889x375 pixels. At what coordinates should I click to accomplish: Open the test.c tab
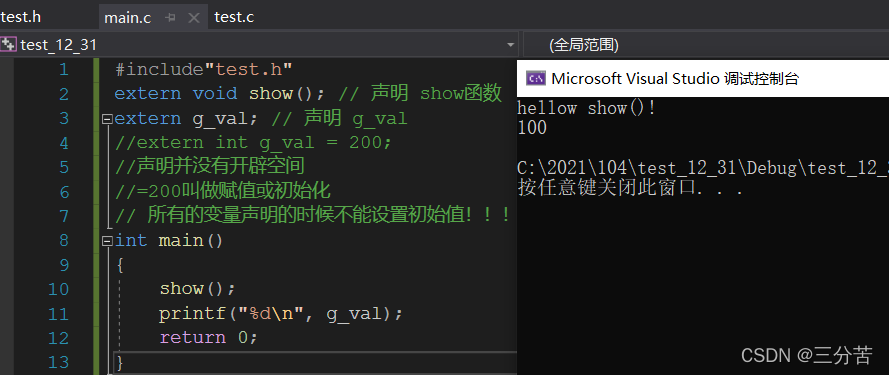(234, 17)
